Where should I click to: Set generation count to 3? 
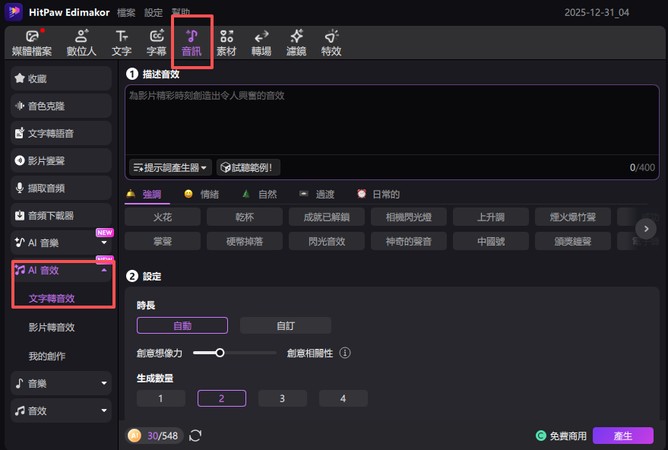coord(282,398)
